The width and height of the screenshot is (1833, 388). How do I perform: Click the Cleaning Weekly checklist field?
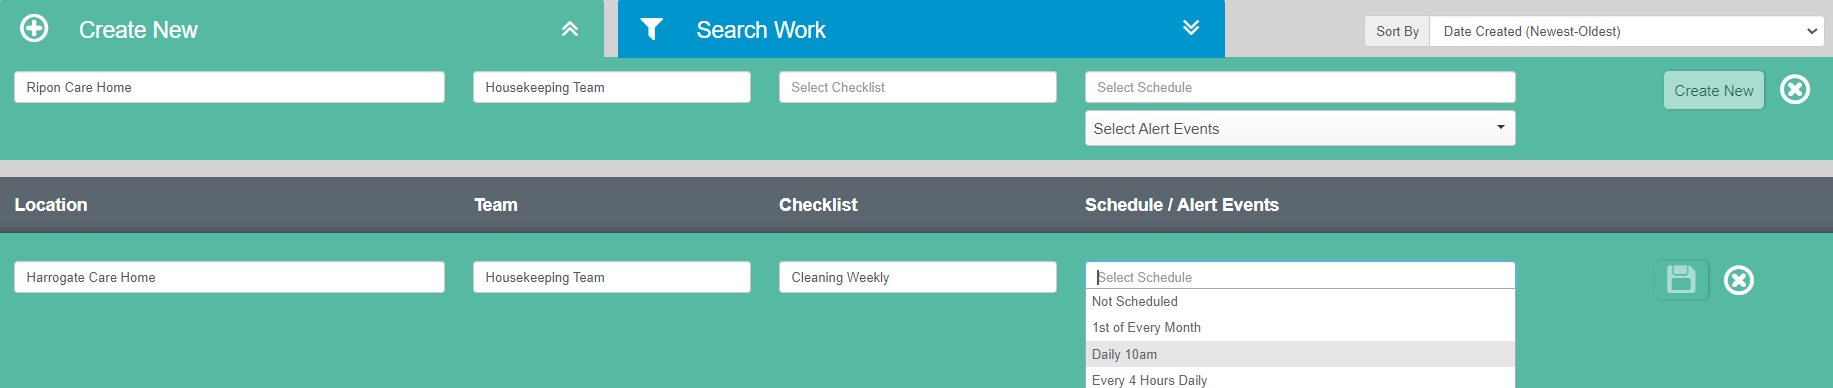917,277
